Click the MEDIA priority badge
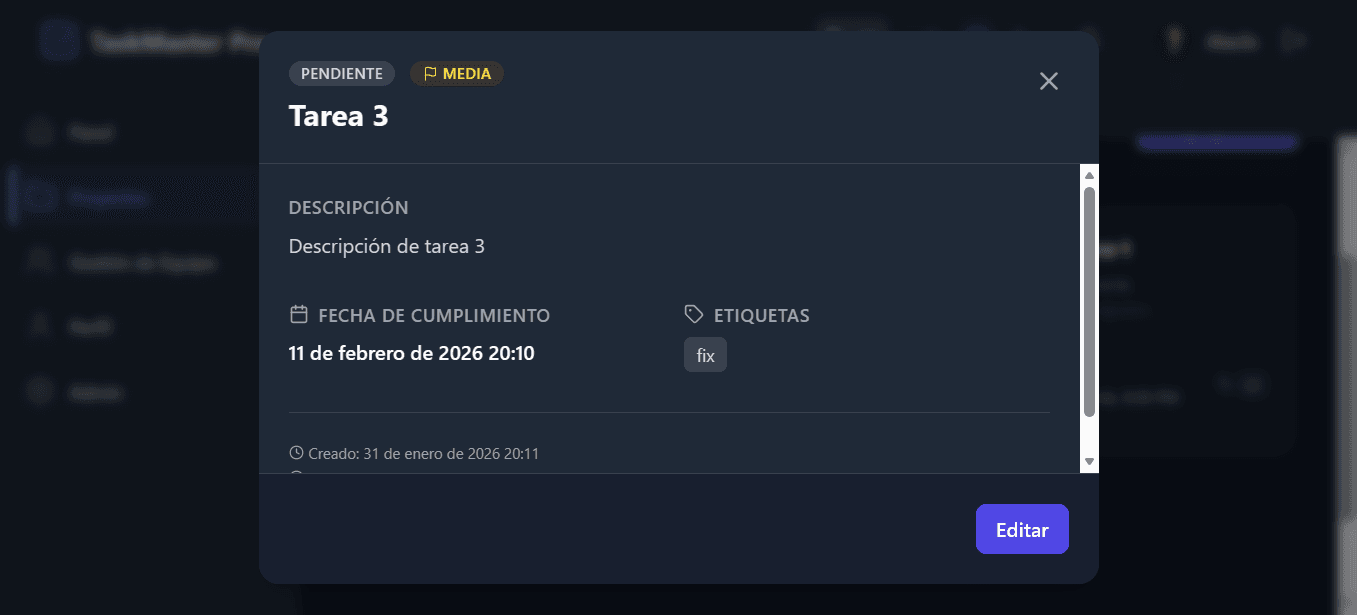This screenshot has height=615, width=1357. (456, 73)
